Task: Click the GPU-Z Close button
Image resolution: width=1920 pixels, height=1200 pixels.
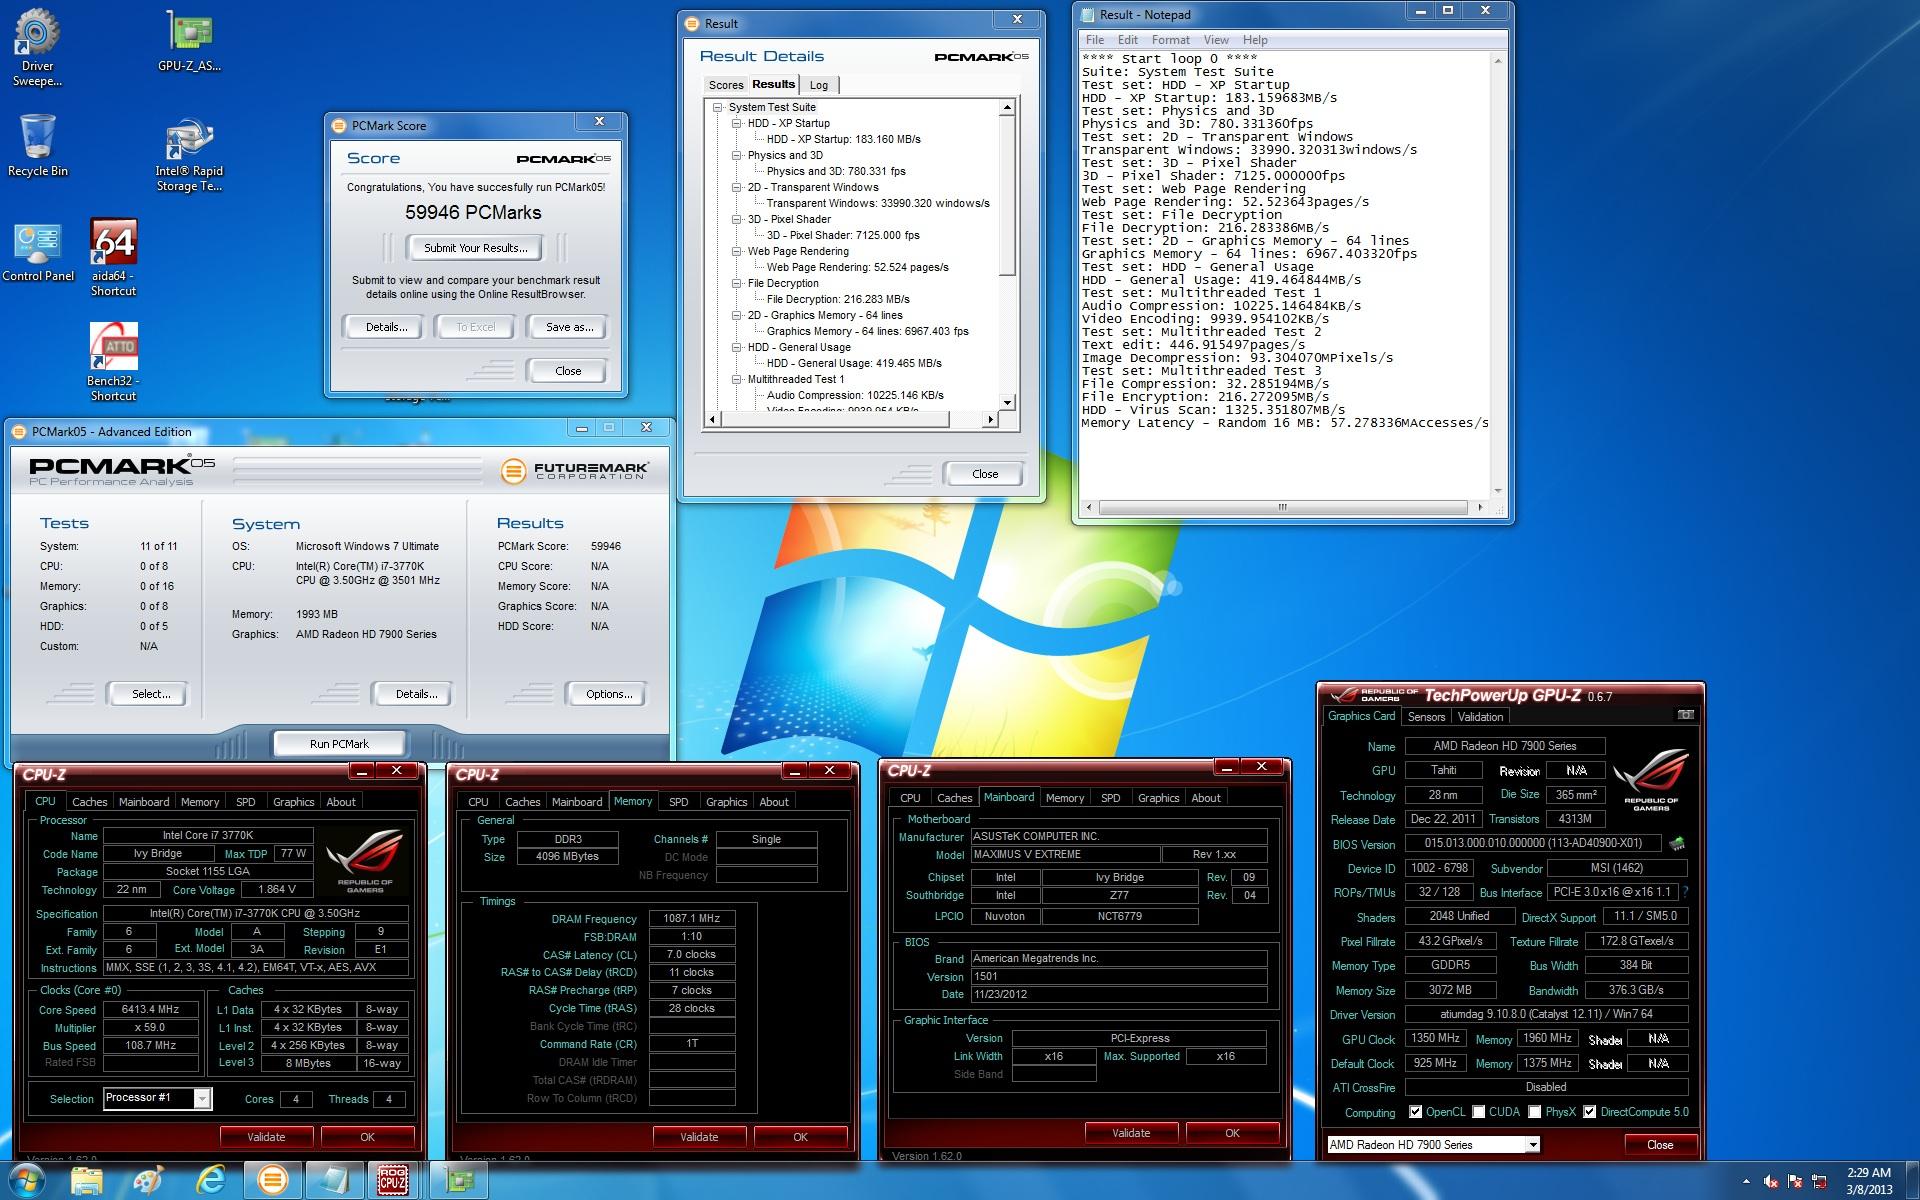Action: 1660,1144
